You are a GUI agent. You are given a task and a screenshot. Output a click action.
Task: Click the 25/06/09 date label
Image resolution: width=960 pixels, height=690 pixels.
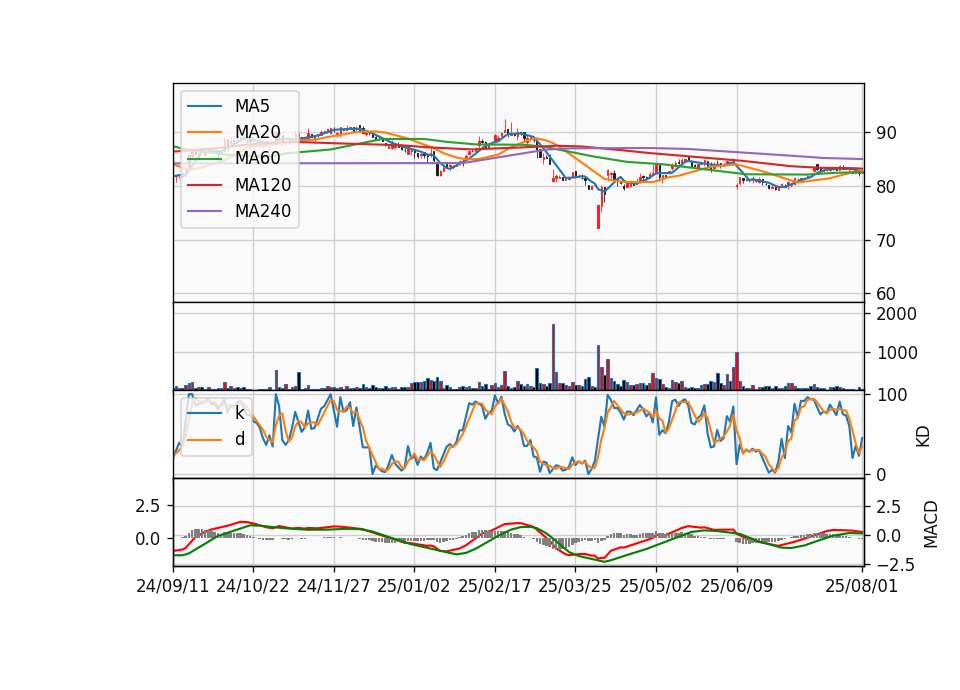[737, 586]
